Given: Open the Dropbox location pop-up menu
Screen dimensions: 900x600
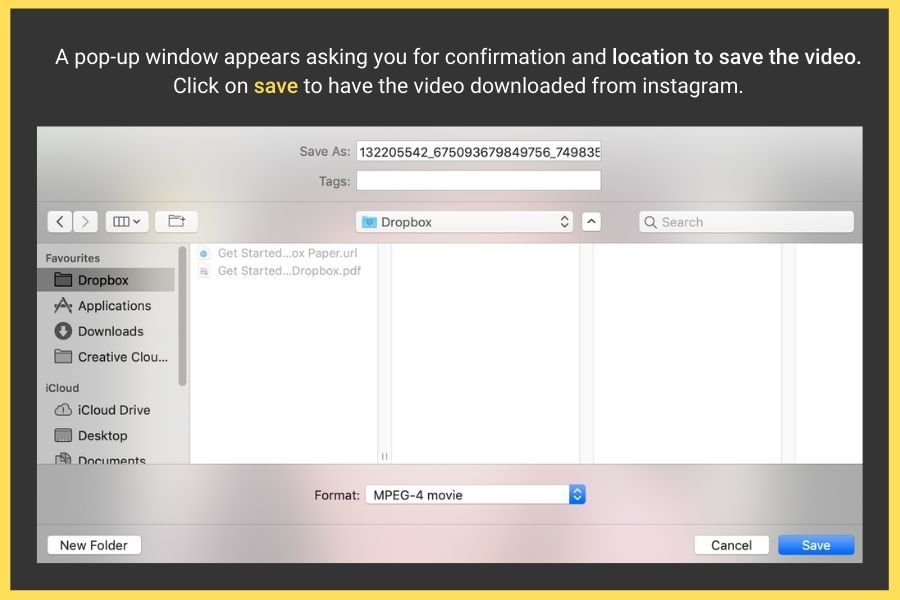Looking at the screenshot, I should [x=464, y=222].
